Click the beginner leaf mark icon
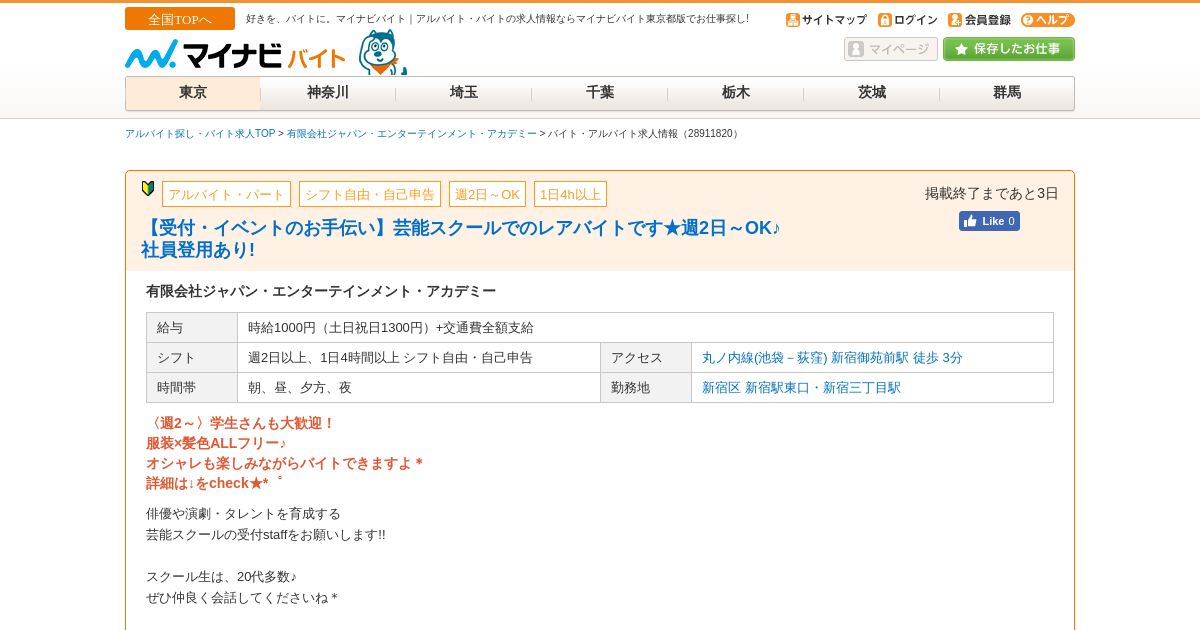 pyautogui.click(x=148, y=188)
